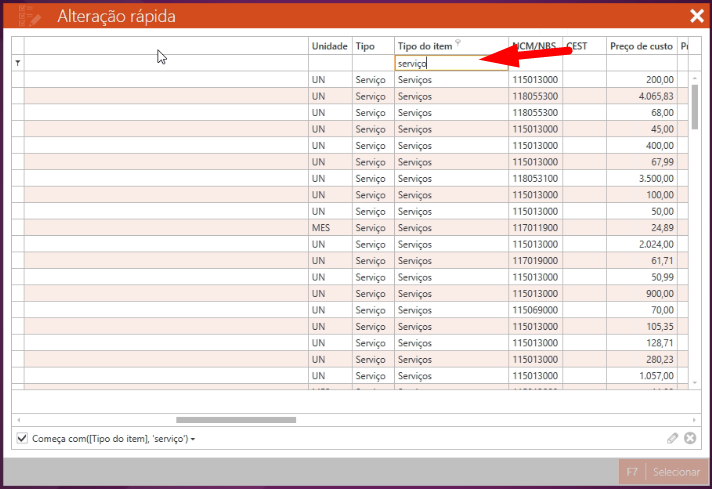Click the horizontal scrollbar left arrow
The height and width of the screenshot is (489, 712).
tap(18, 420)
